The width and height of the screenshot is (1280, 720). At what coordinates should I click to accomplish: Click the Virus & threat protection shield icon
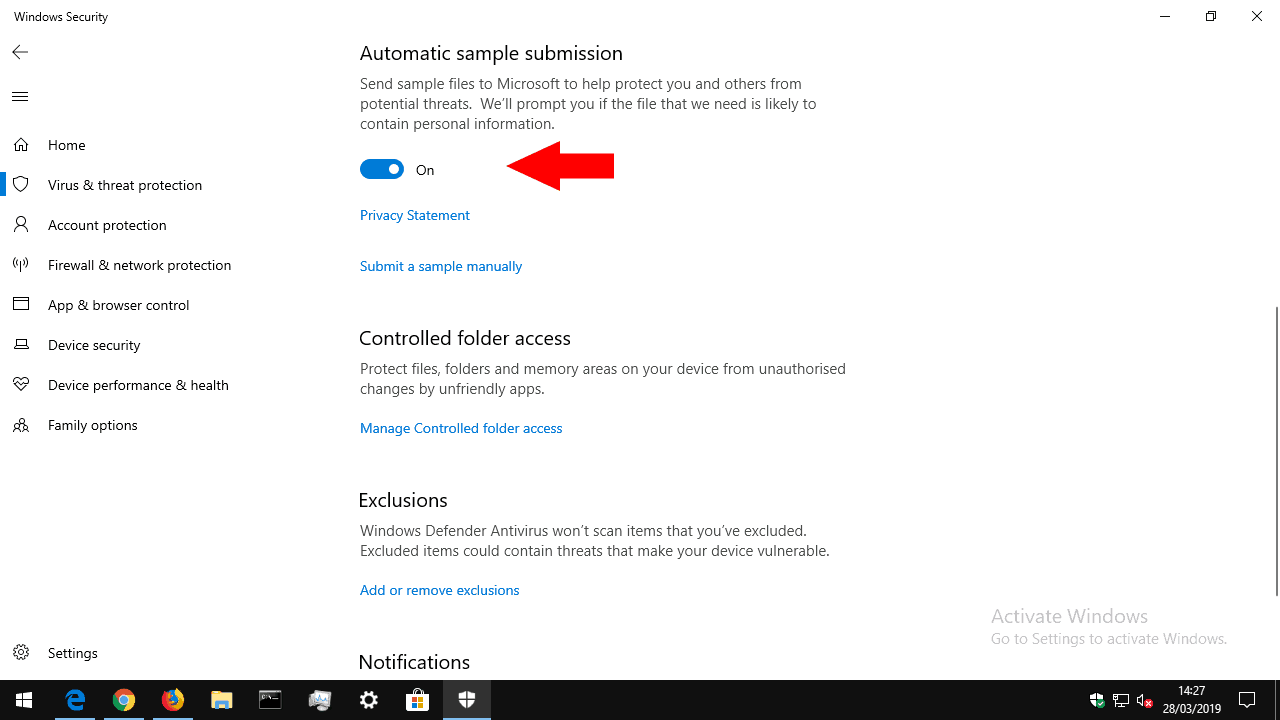click(x=20, y=185)
